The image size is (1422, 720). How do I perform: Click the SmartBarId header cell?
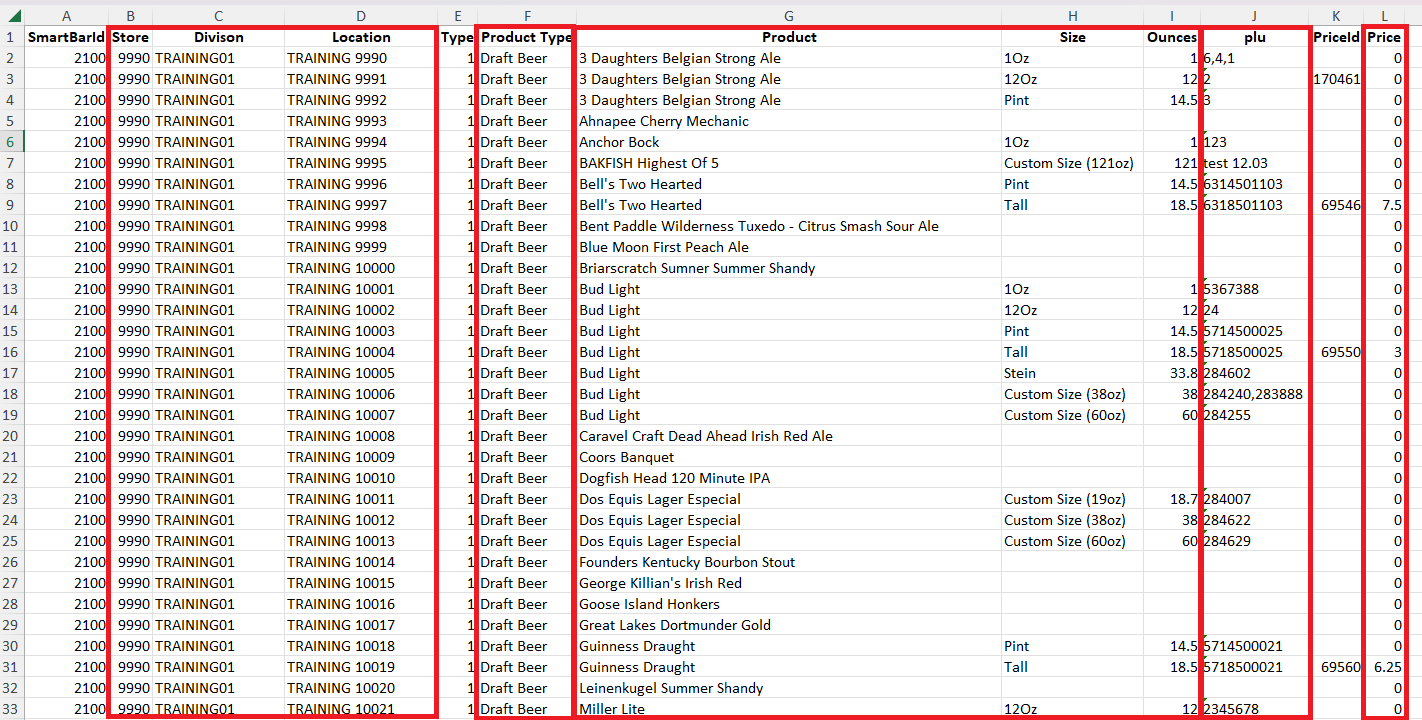(x=66, y=37)
